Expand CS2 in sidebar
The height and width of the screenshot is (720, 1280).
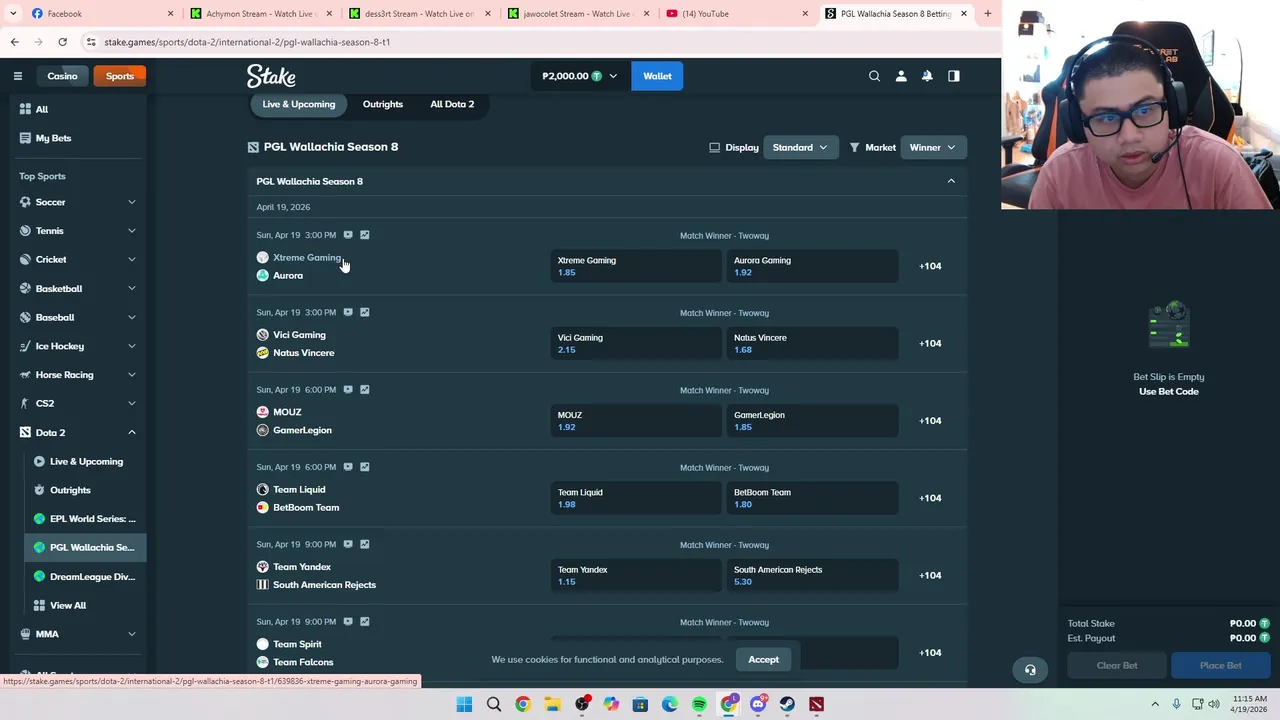[131, 403]
